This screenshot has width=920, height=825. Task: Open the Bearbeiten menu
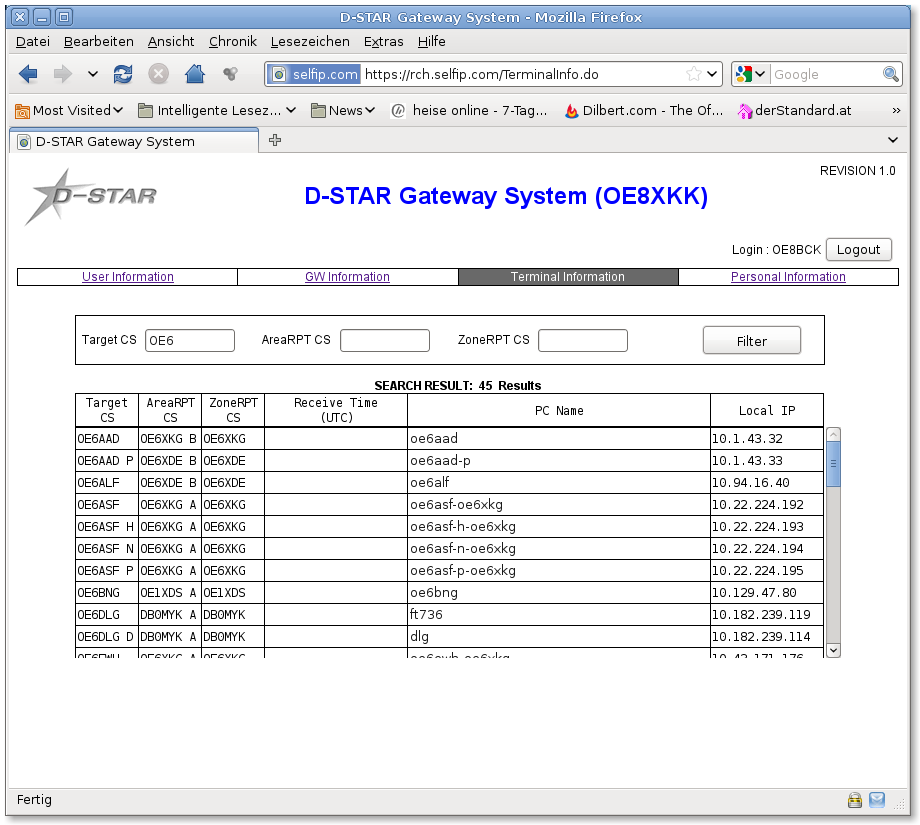tap(99, 42)
